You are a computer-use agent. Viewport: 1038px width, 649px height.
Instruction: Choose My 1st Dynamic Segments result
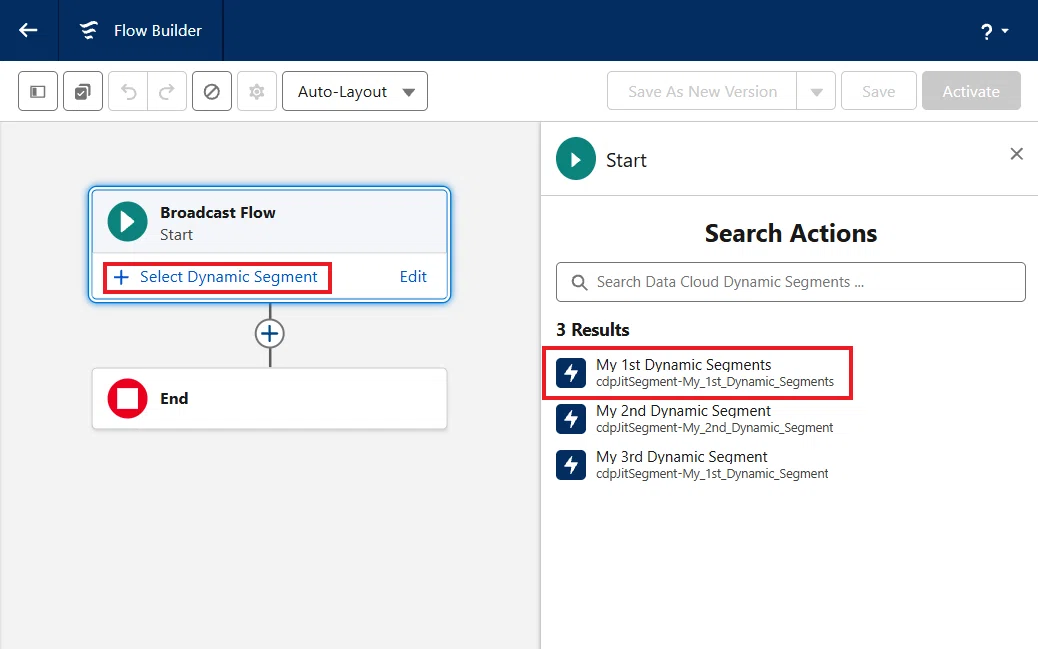[x=697, y=373]
